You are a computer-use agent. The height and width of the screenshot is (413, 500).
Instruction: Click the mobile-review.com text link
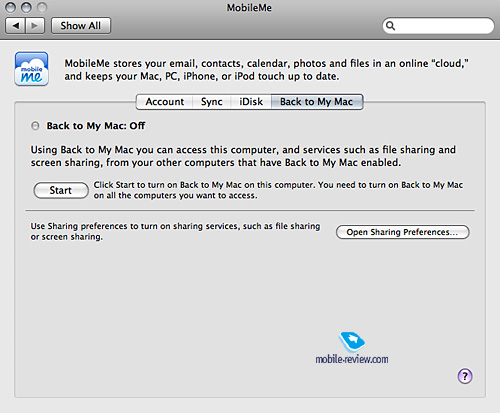[x=352, y=359]
